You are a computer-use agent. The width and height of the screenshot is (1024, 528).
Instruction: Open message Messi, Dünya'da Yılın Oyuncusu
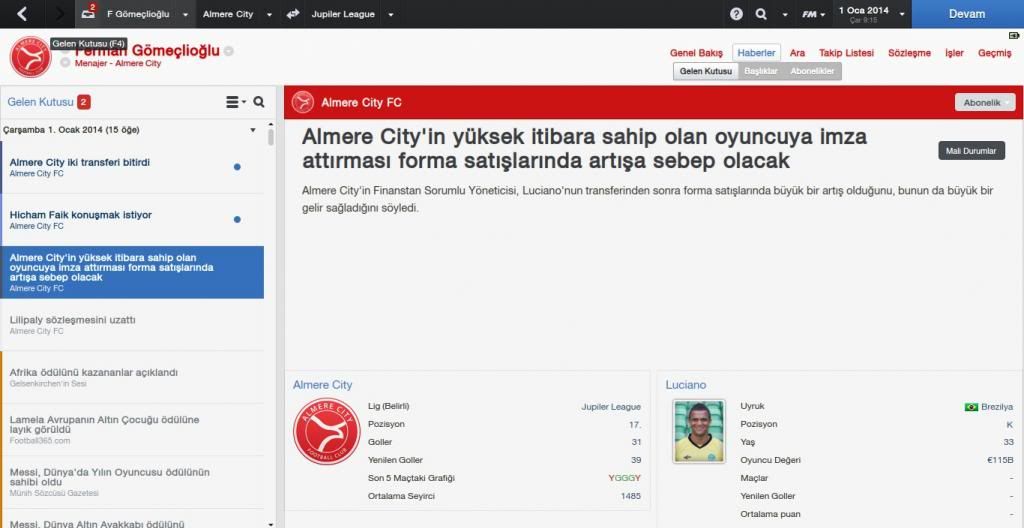(132, 482)
